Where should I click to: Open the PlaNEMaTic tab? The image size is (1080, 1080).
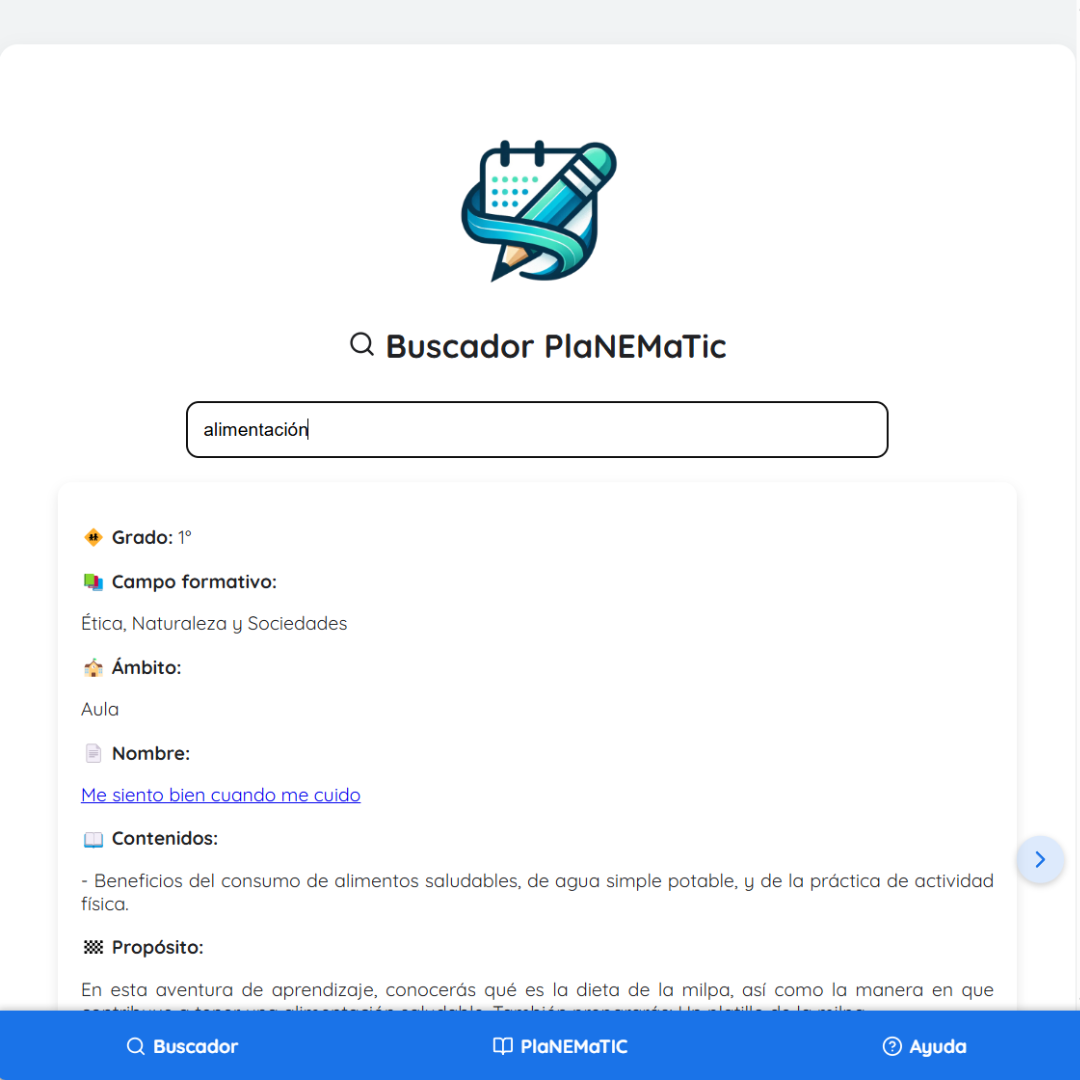[563, 1046]
